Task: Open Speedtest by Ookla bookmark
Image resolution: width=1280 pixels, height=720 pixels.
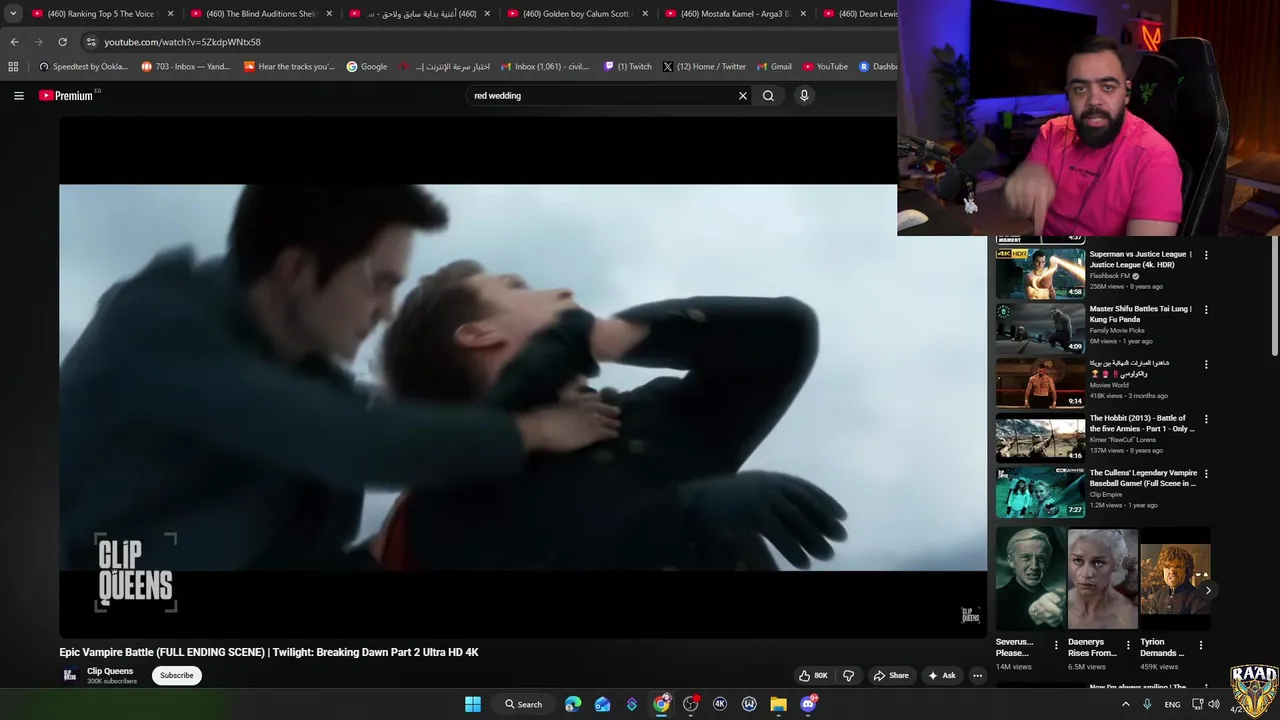Action: coord(83,67)
